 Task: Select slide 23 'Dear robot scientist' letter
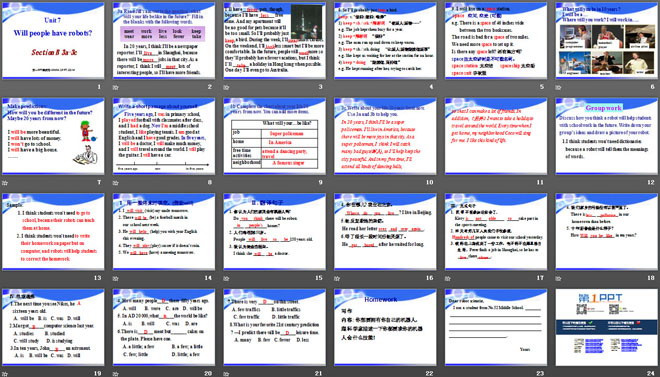pyautogui.click(x=496, y=327)
